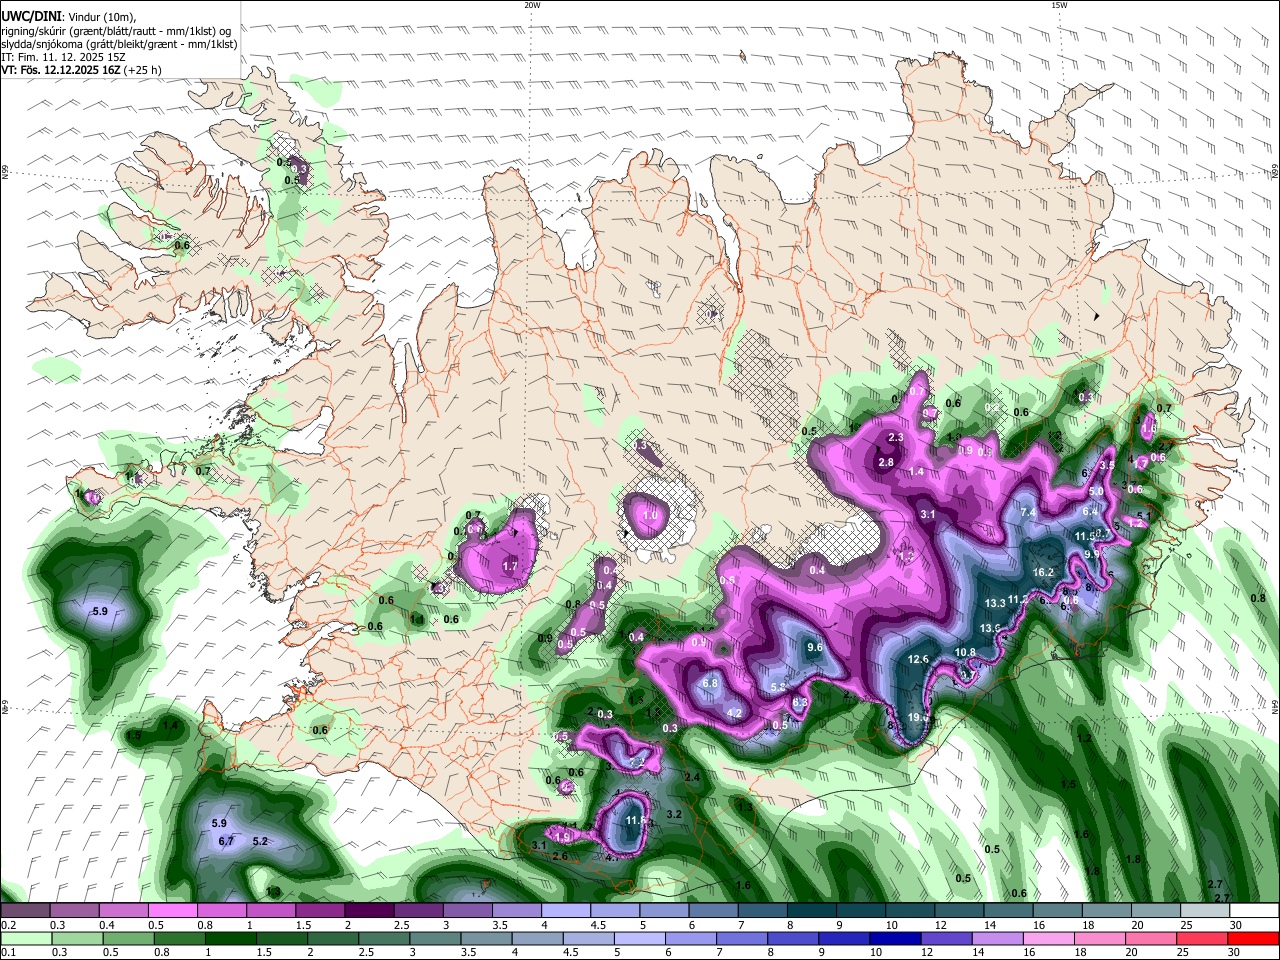
Task: Click the 6.7 value in the southwest sea
Action: click(x=226, y=841)
